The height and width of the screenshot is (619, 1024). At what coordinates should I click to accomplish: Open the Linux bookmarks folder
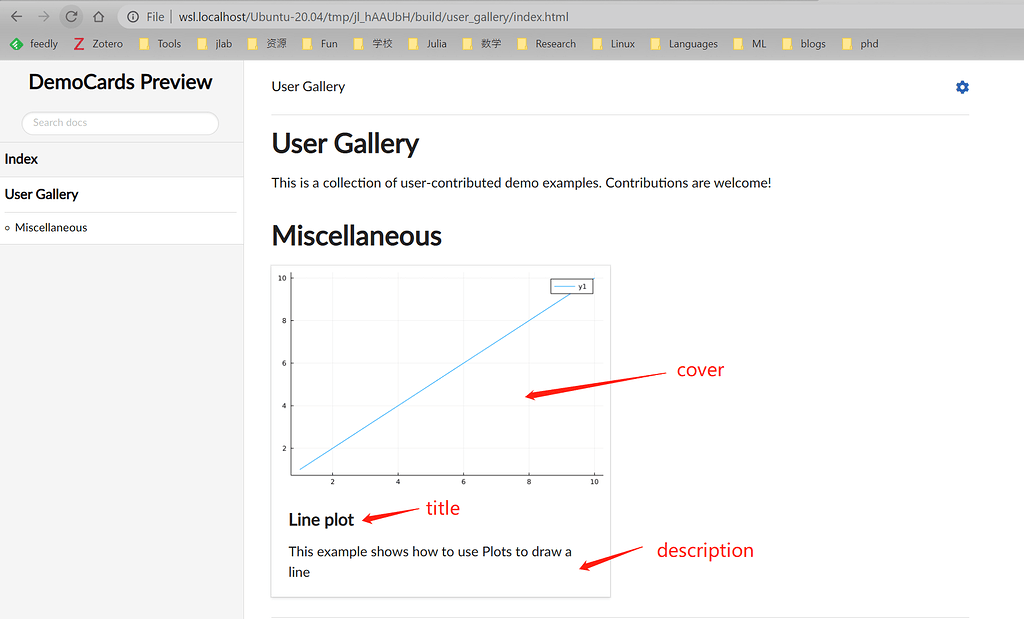click(613, 43)
